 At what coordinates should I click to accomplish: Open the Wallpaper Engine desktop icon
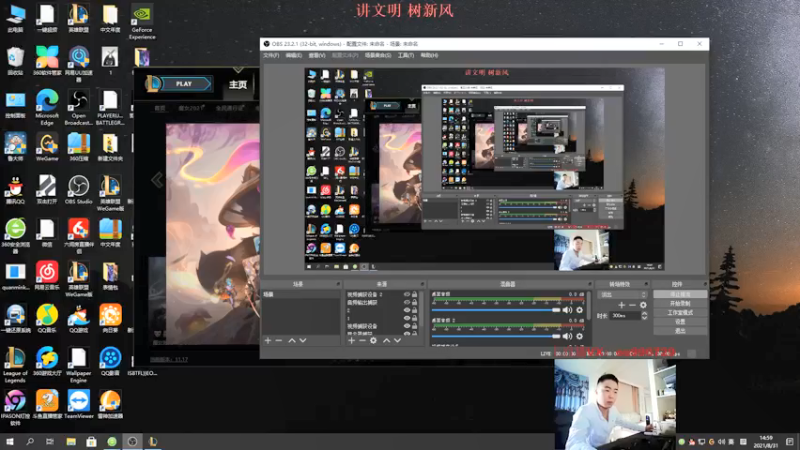point(79,365)
